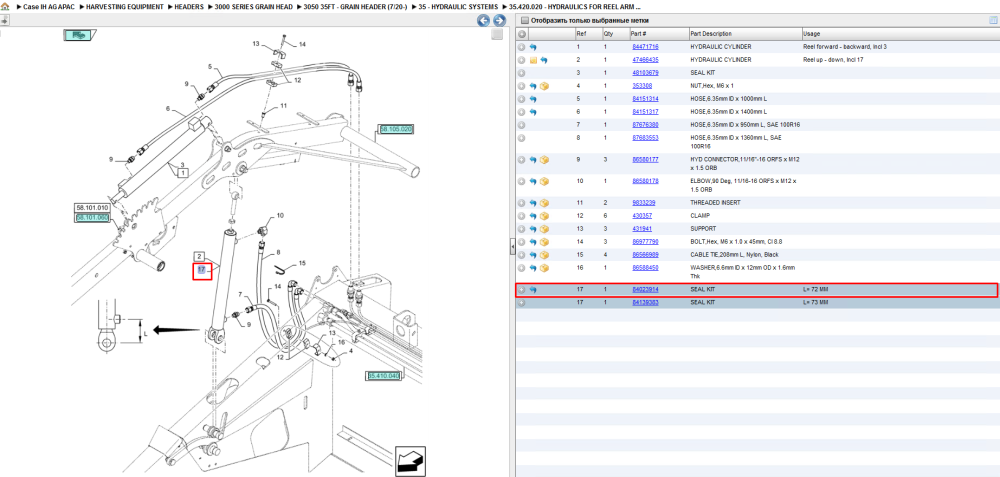Open the '3000 SERIES GRAIN HEAD' breadcrumb
1000x477 pixels.
coord(254,6)
